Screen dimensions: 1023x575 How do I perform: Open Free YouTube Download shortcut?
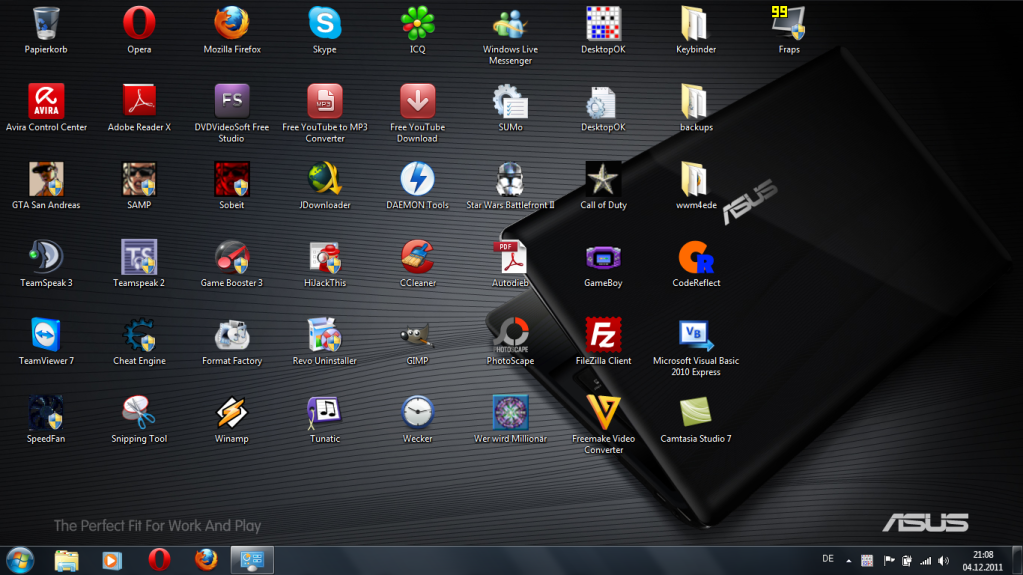(418, 114)
